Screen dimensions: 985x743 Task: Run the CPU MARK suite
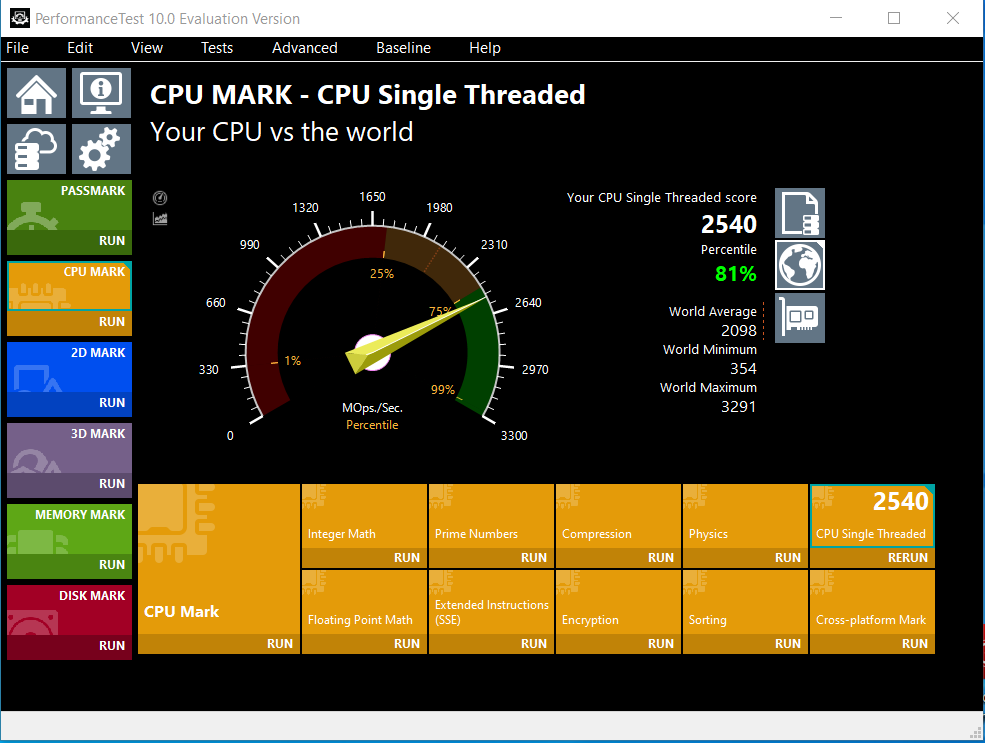coord(70,322)
